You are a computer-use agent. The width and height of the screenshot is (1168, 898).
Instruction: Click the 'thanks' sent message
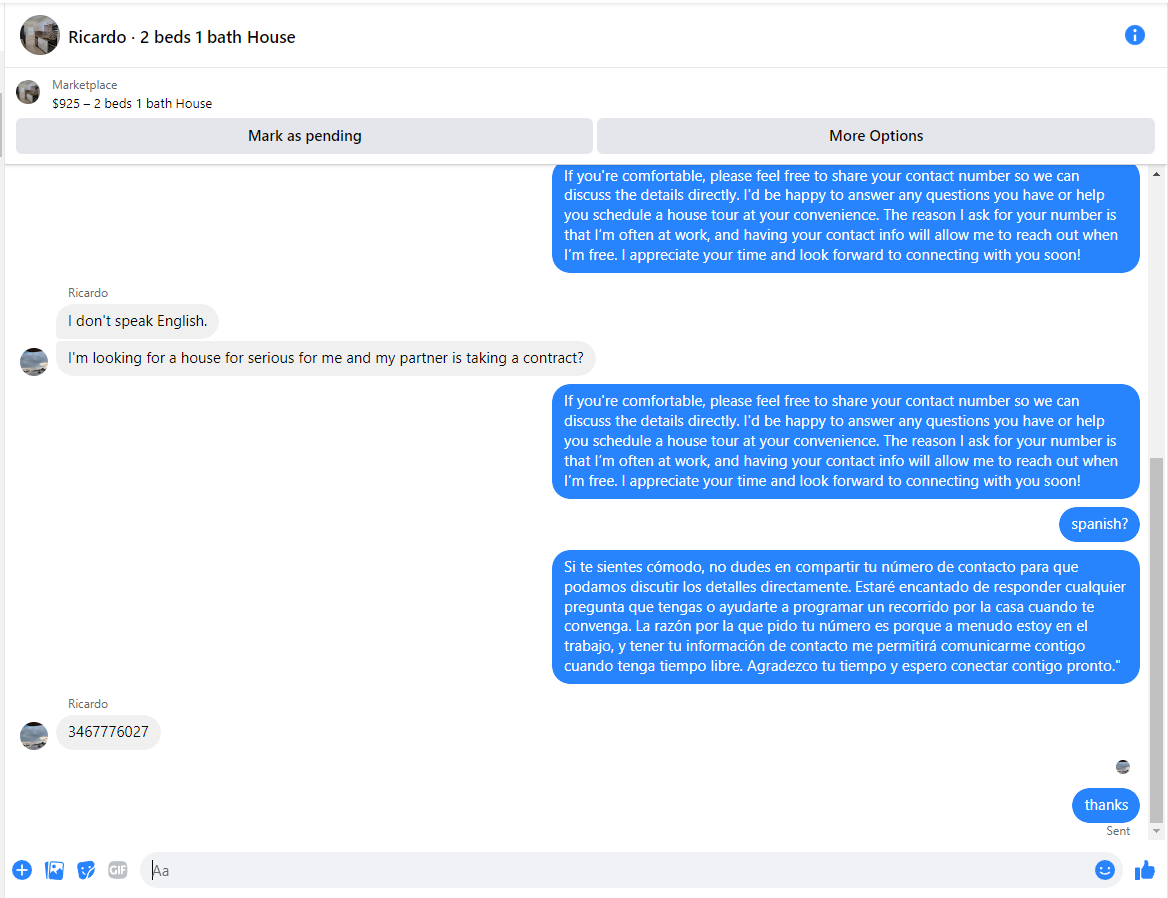pyautogui.click(x=1105, y=805)
